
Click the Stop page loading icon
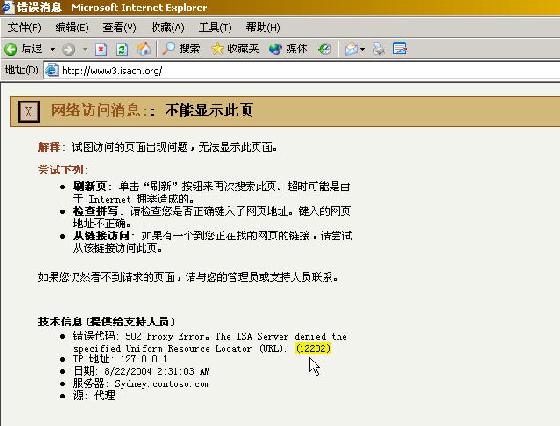[x=101, y=49]
